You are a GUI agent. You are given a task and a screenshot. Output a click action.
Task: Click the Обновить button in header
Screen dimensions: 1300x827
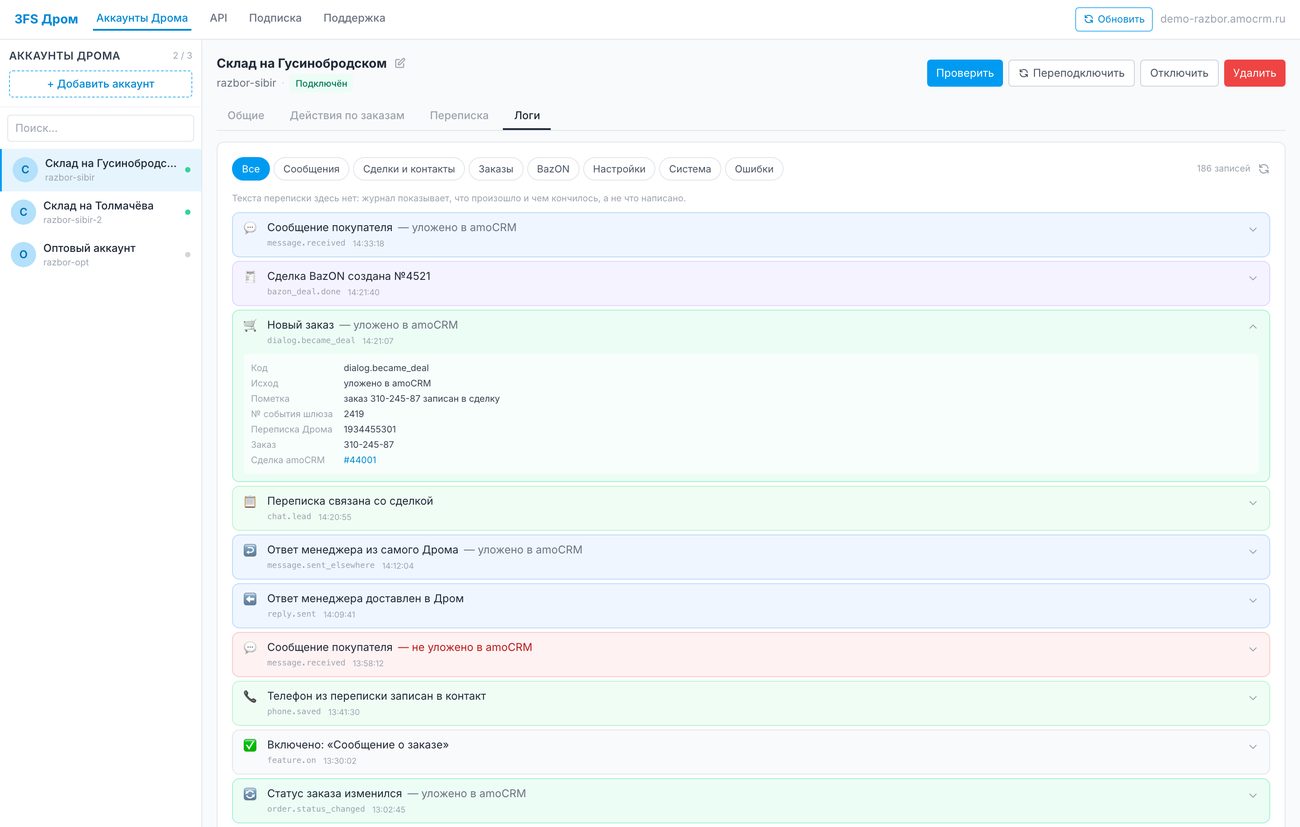pos(1113,19)
